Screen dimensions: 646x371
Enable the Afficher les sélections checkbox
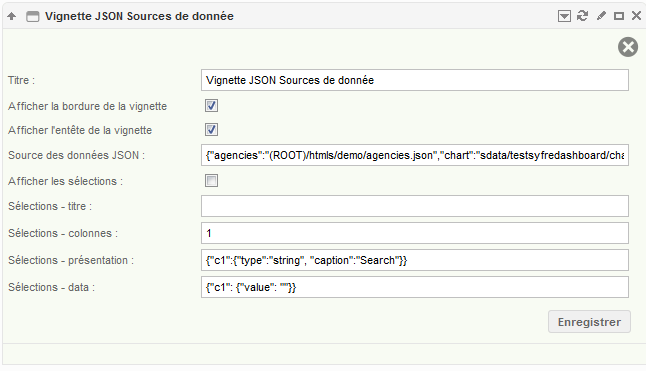coord(211,180)
